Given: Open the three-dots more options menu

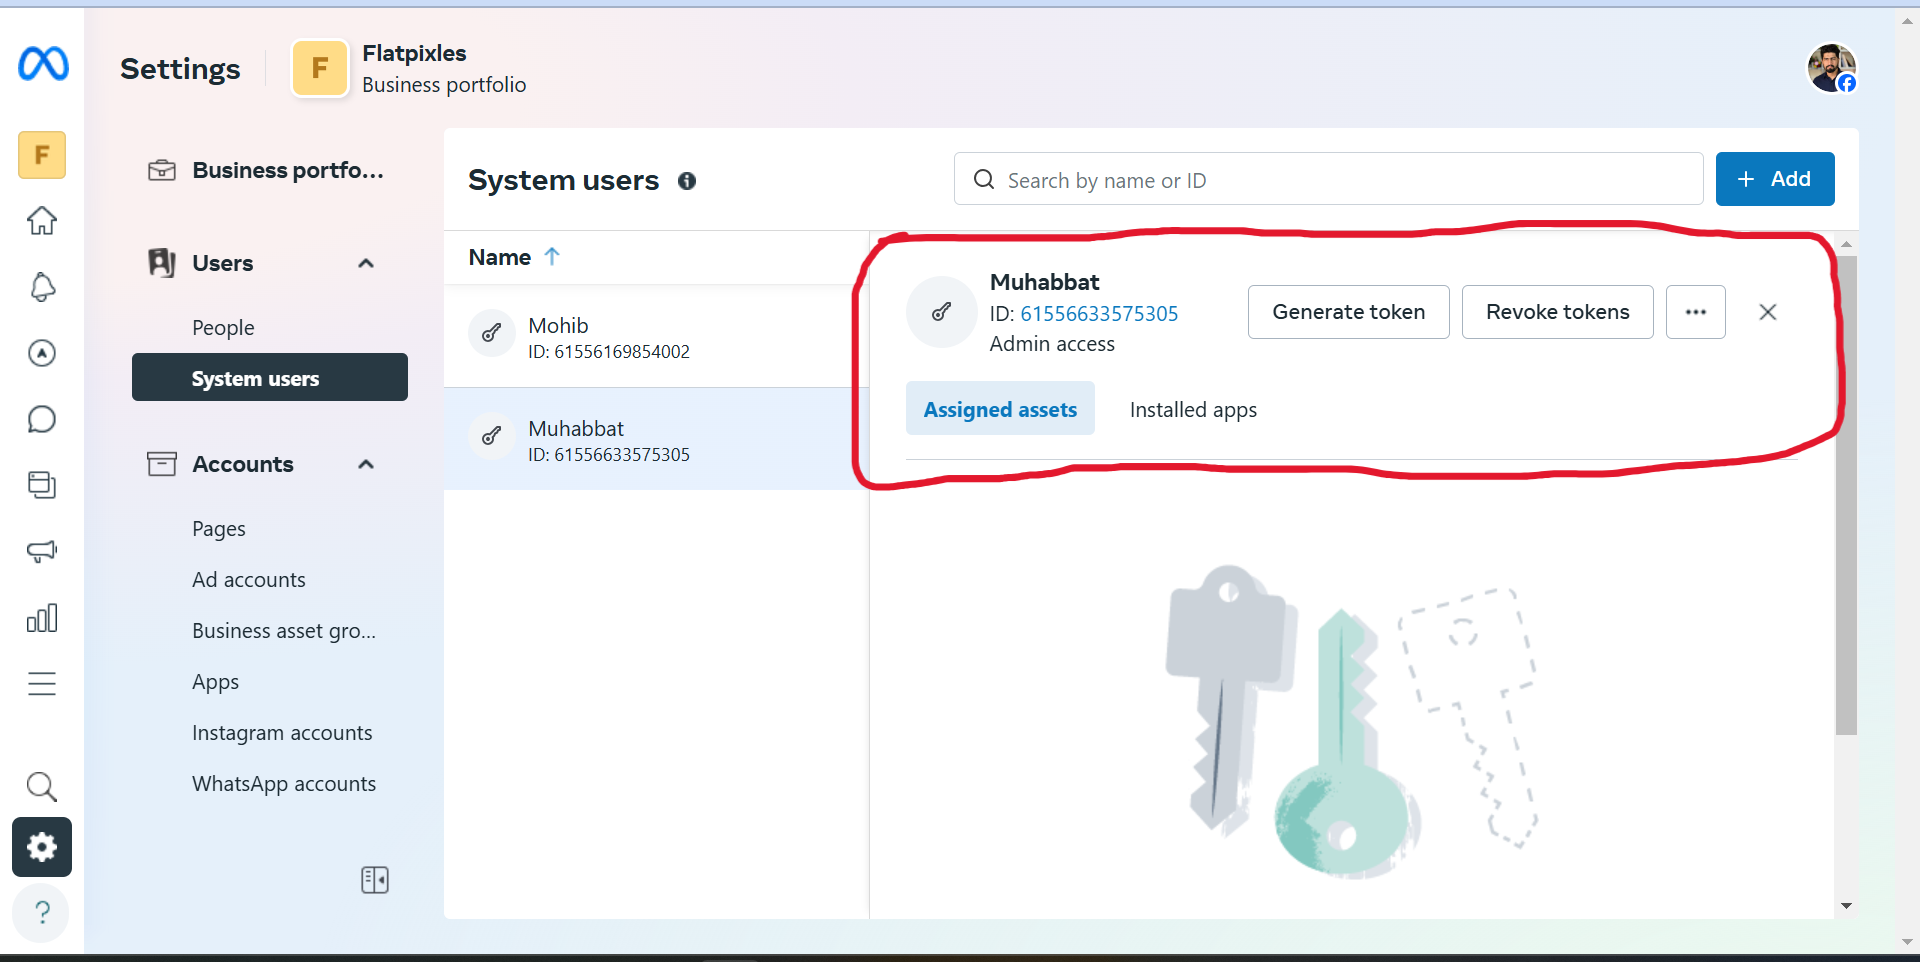Looking at the screenshot, I should point(1695,312).
